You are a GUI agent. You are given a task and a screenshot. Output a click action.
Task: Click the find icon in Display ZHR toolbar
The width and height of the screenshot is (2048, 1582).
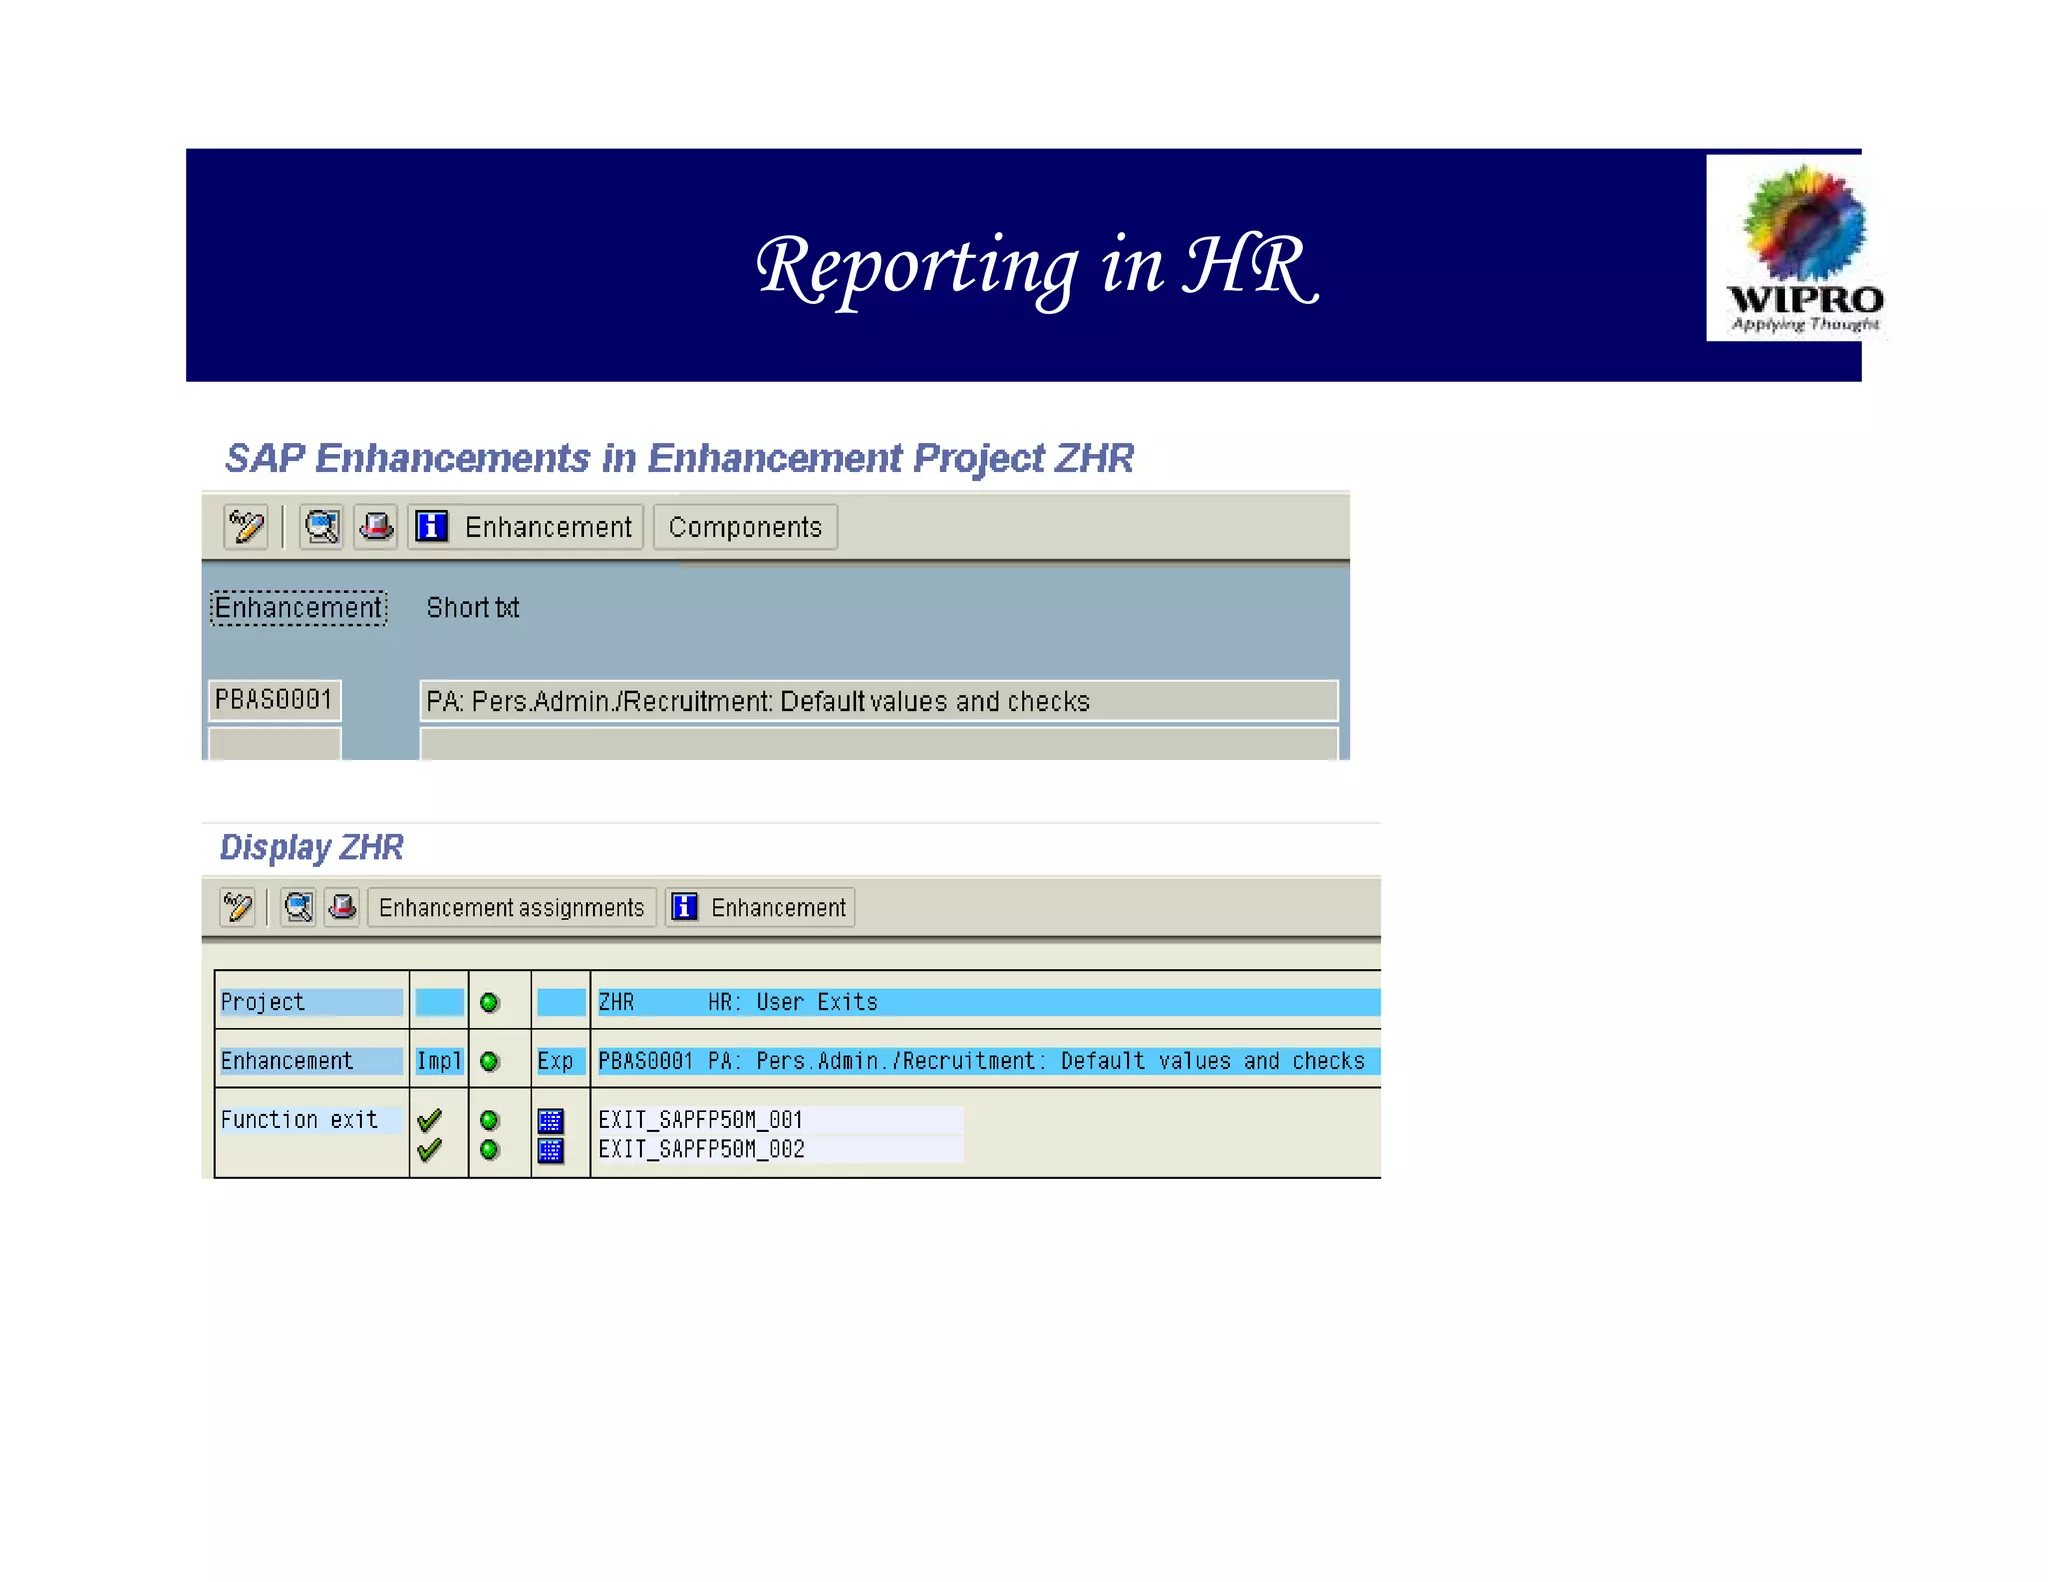tap(298, 908)
